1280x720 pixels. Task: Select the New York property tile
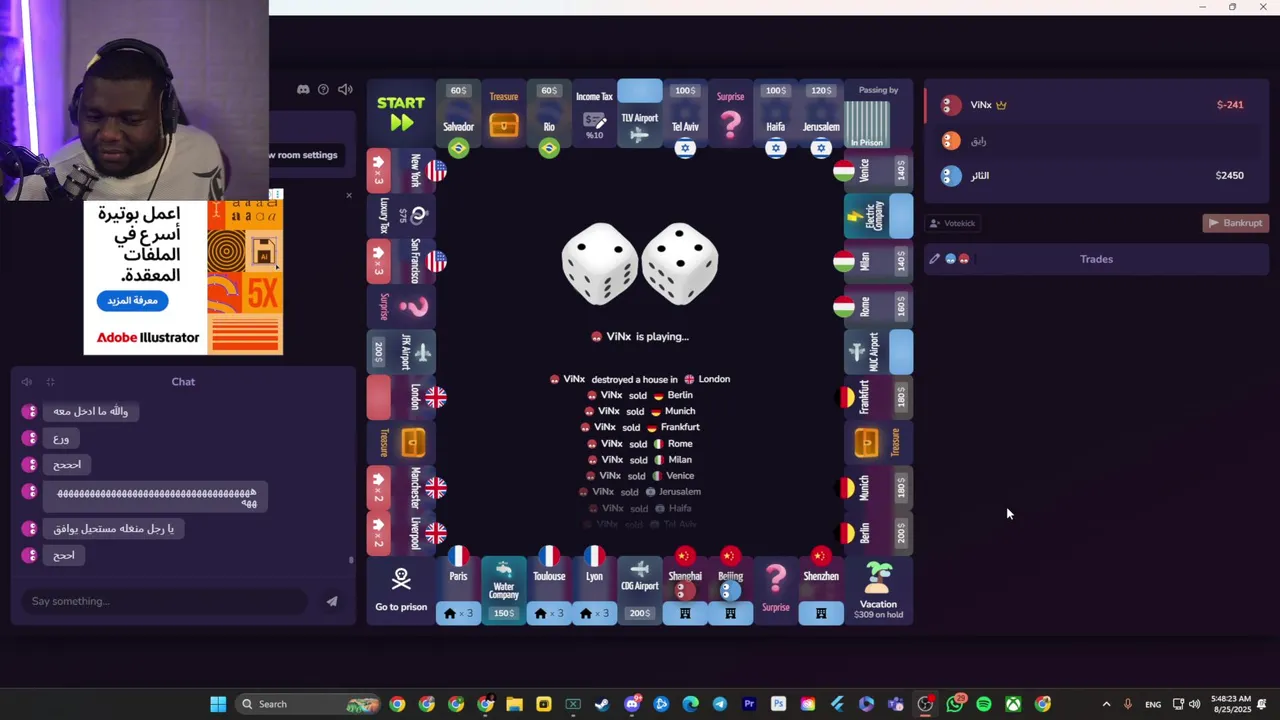[407, 171]
